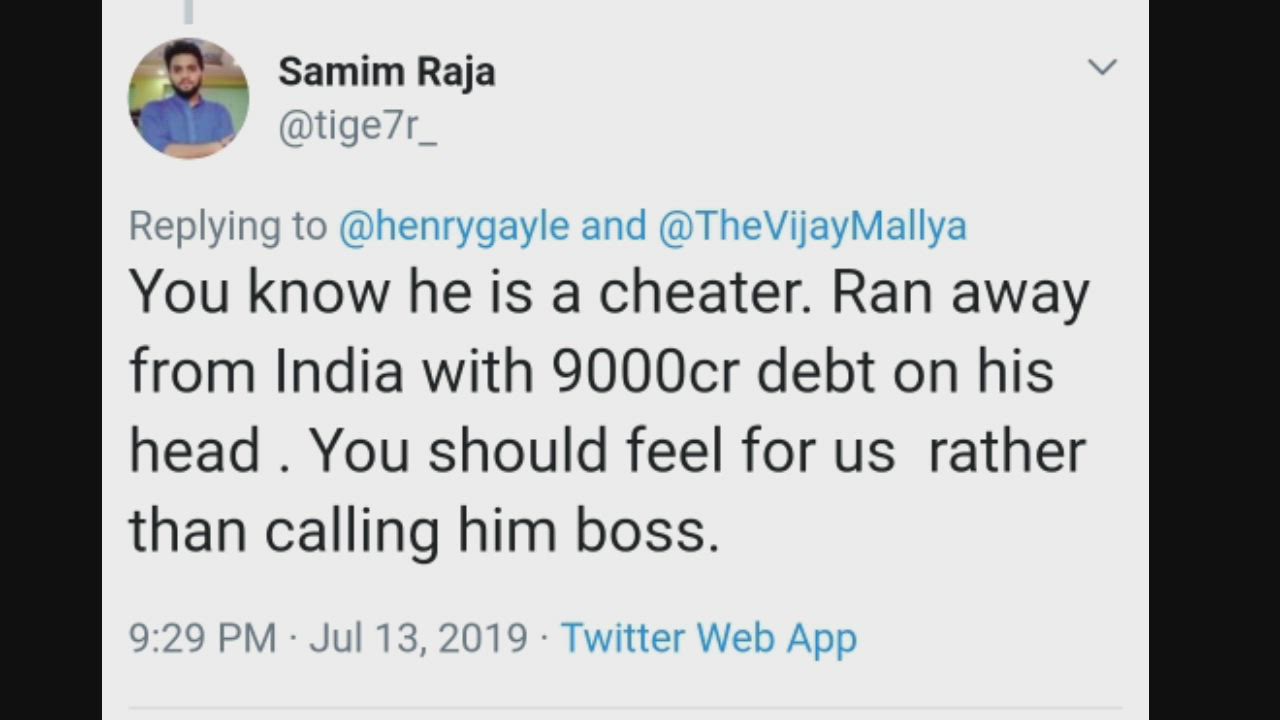Open the @TheVijayMallya mention link

[812, 226]
